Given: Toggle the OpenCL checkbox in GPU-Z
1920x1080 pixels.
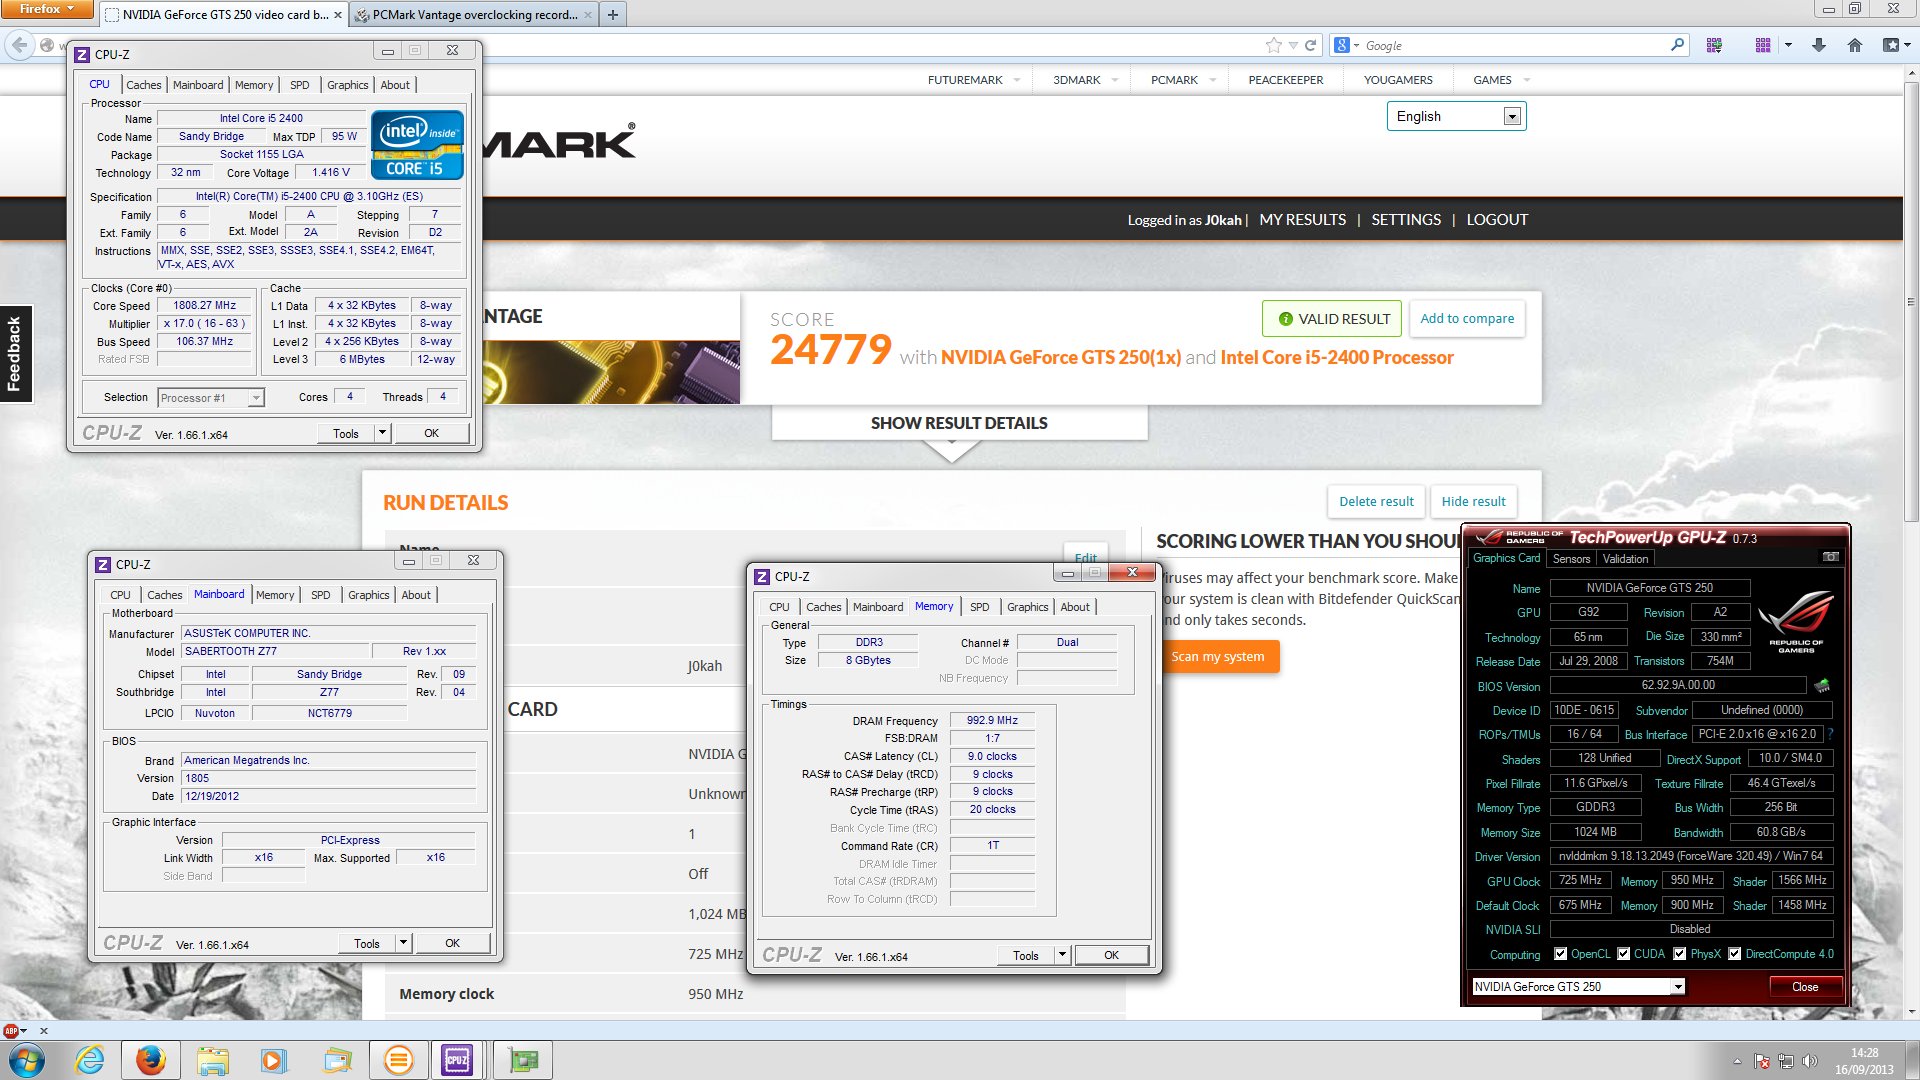Looking at the screenshot, I should pyautogui.click(x=1560, y=954).
